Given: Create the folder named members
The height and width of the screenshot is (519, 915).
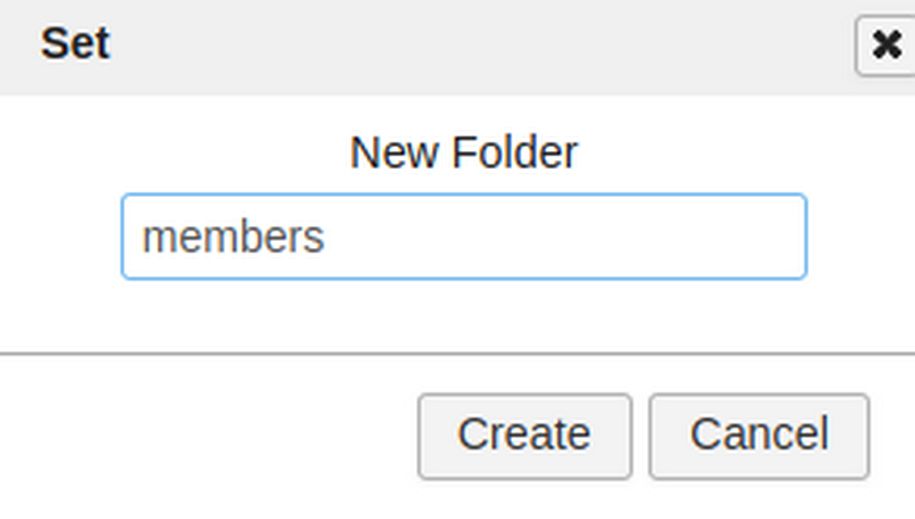Looking at the screenshot, I should click(524, 435).
